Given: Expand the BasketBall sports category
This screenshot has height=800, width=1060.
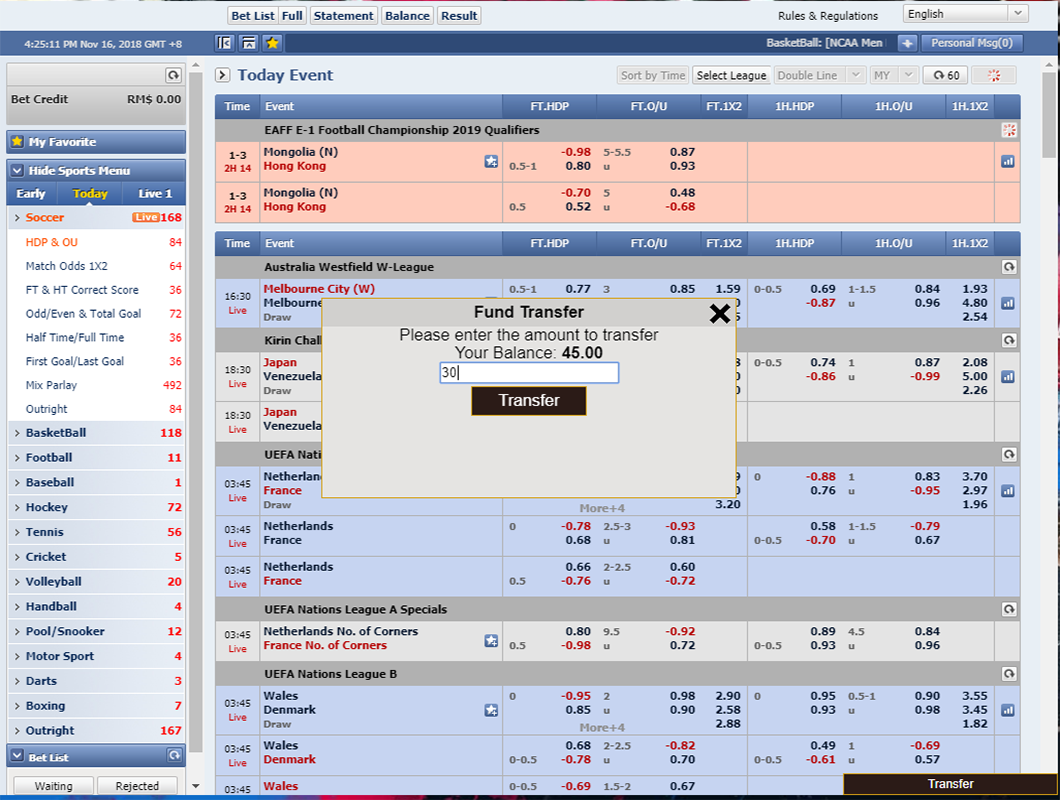Looking at the screenshot, I should click(56, 433).
